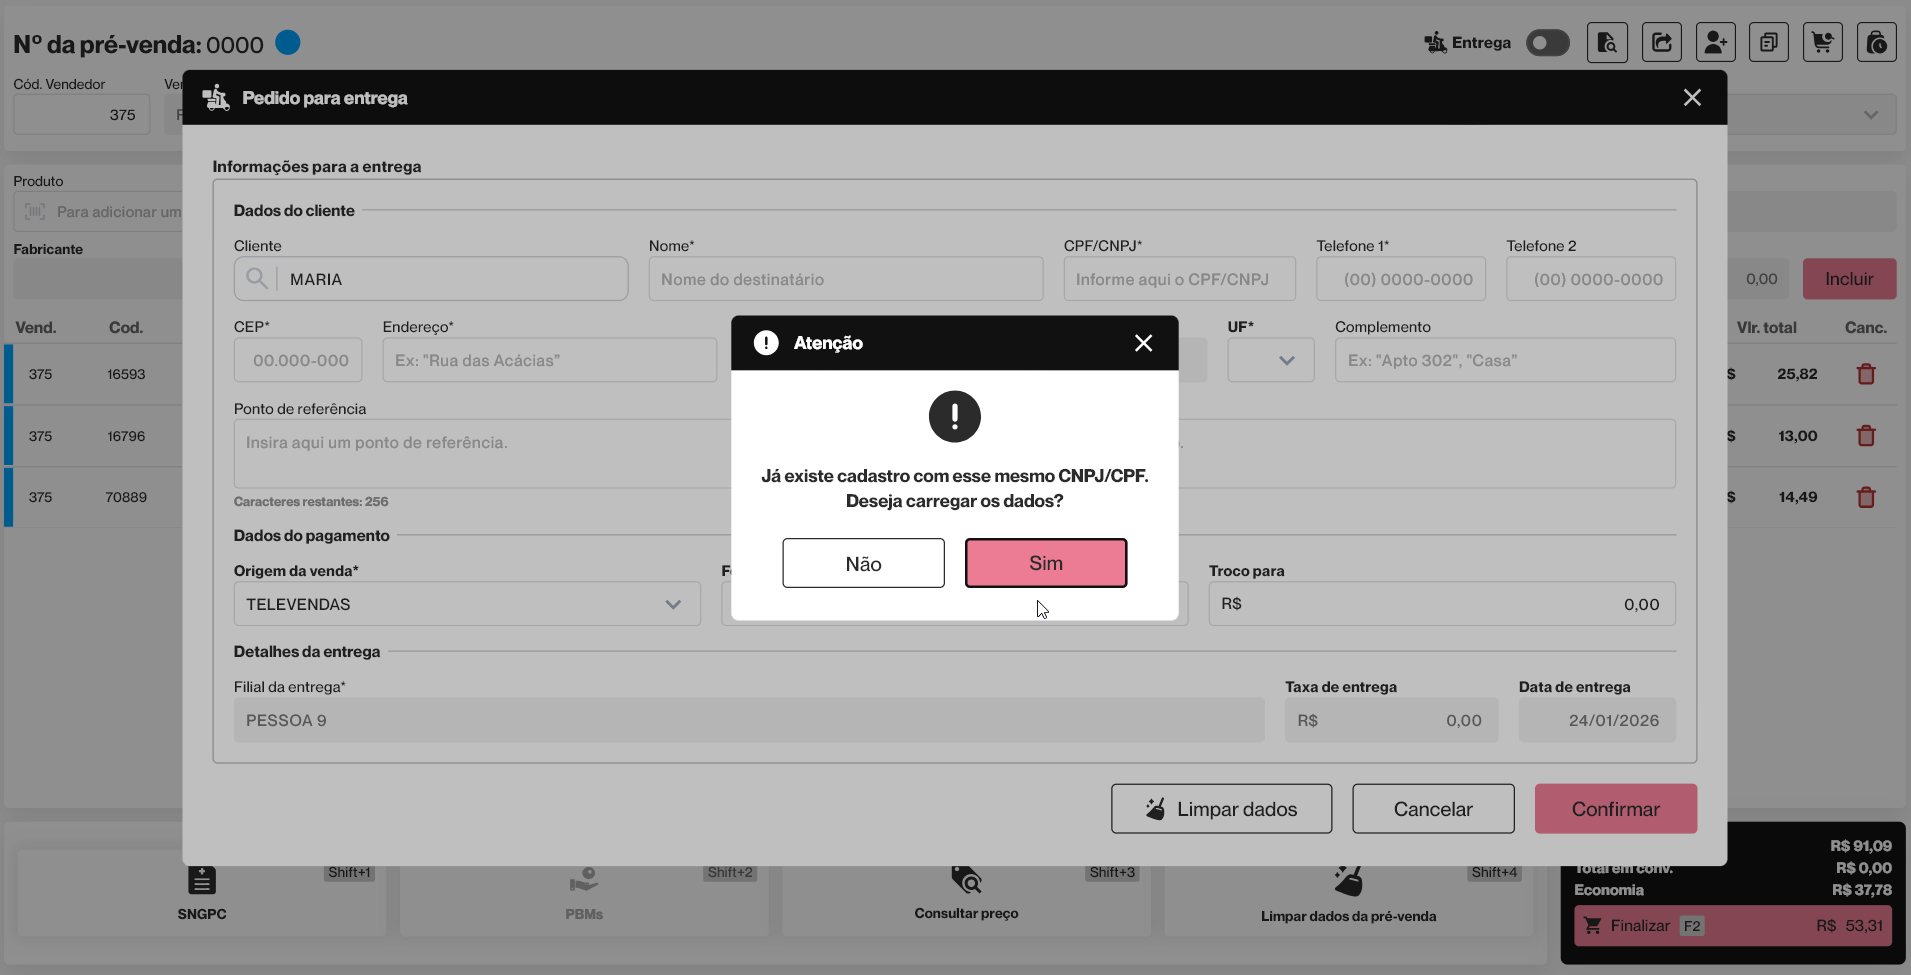Click the Filial da entrega PESSOA 9 field
The height and width of the screenshot is (975, 1911).
(749, 720)
